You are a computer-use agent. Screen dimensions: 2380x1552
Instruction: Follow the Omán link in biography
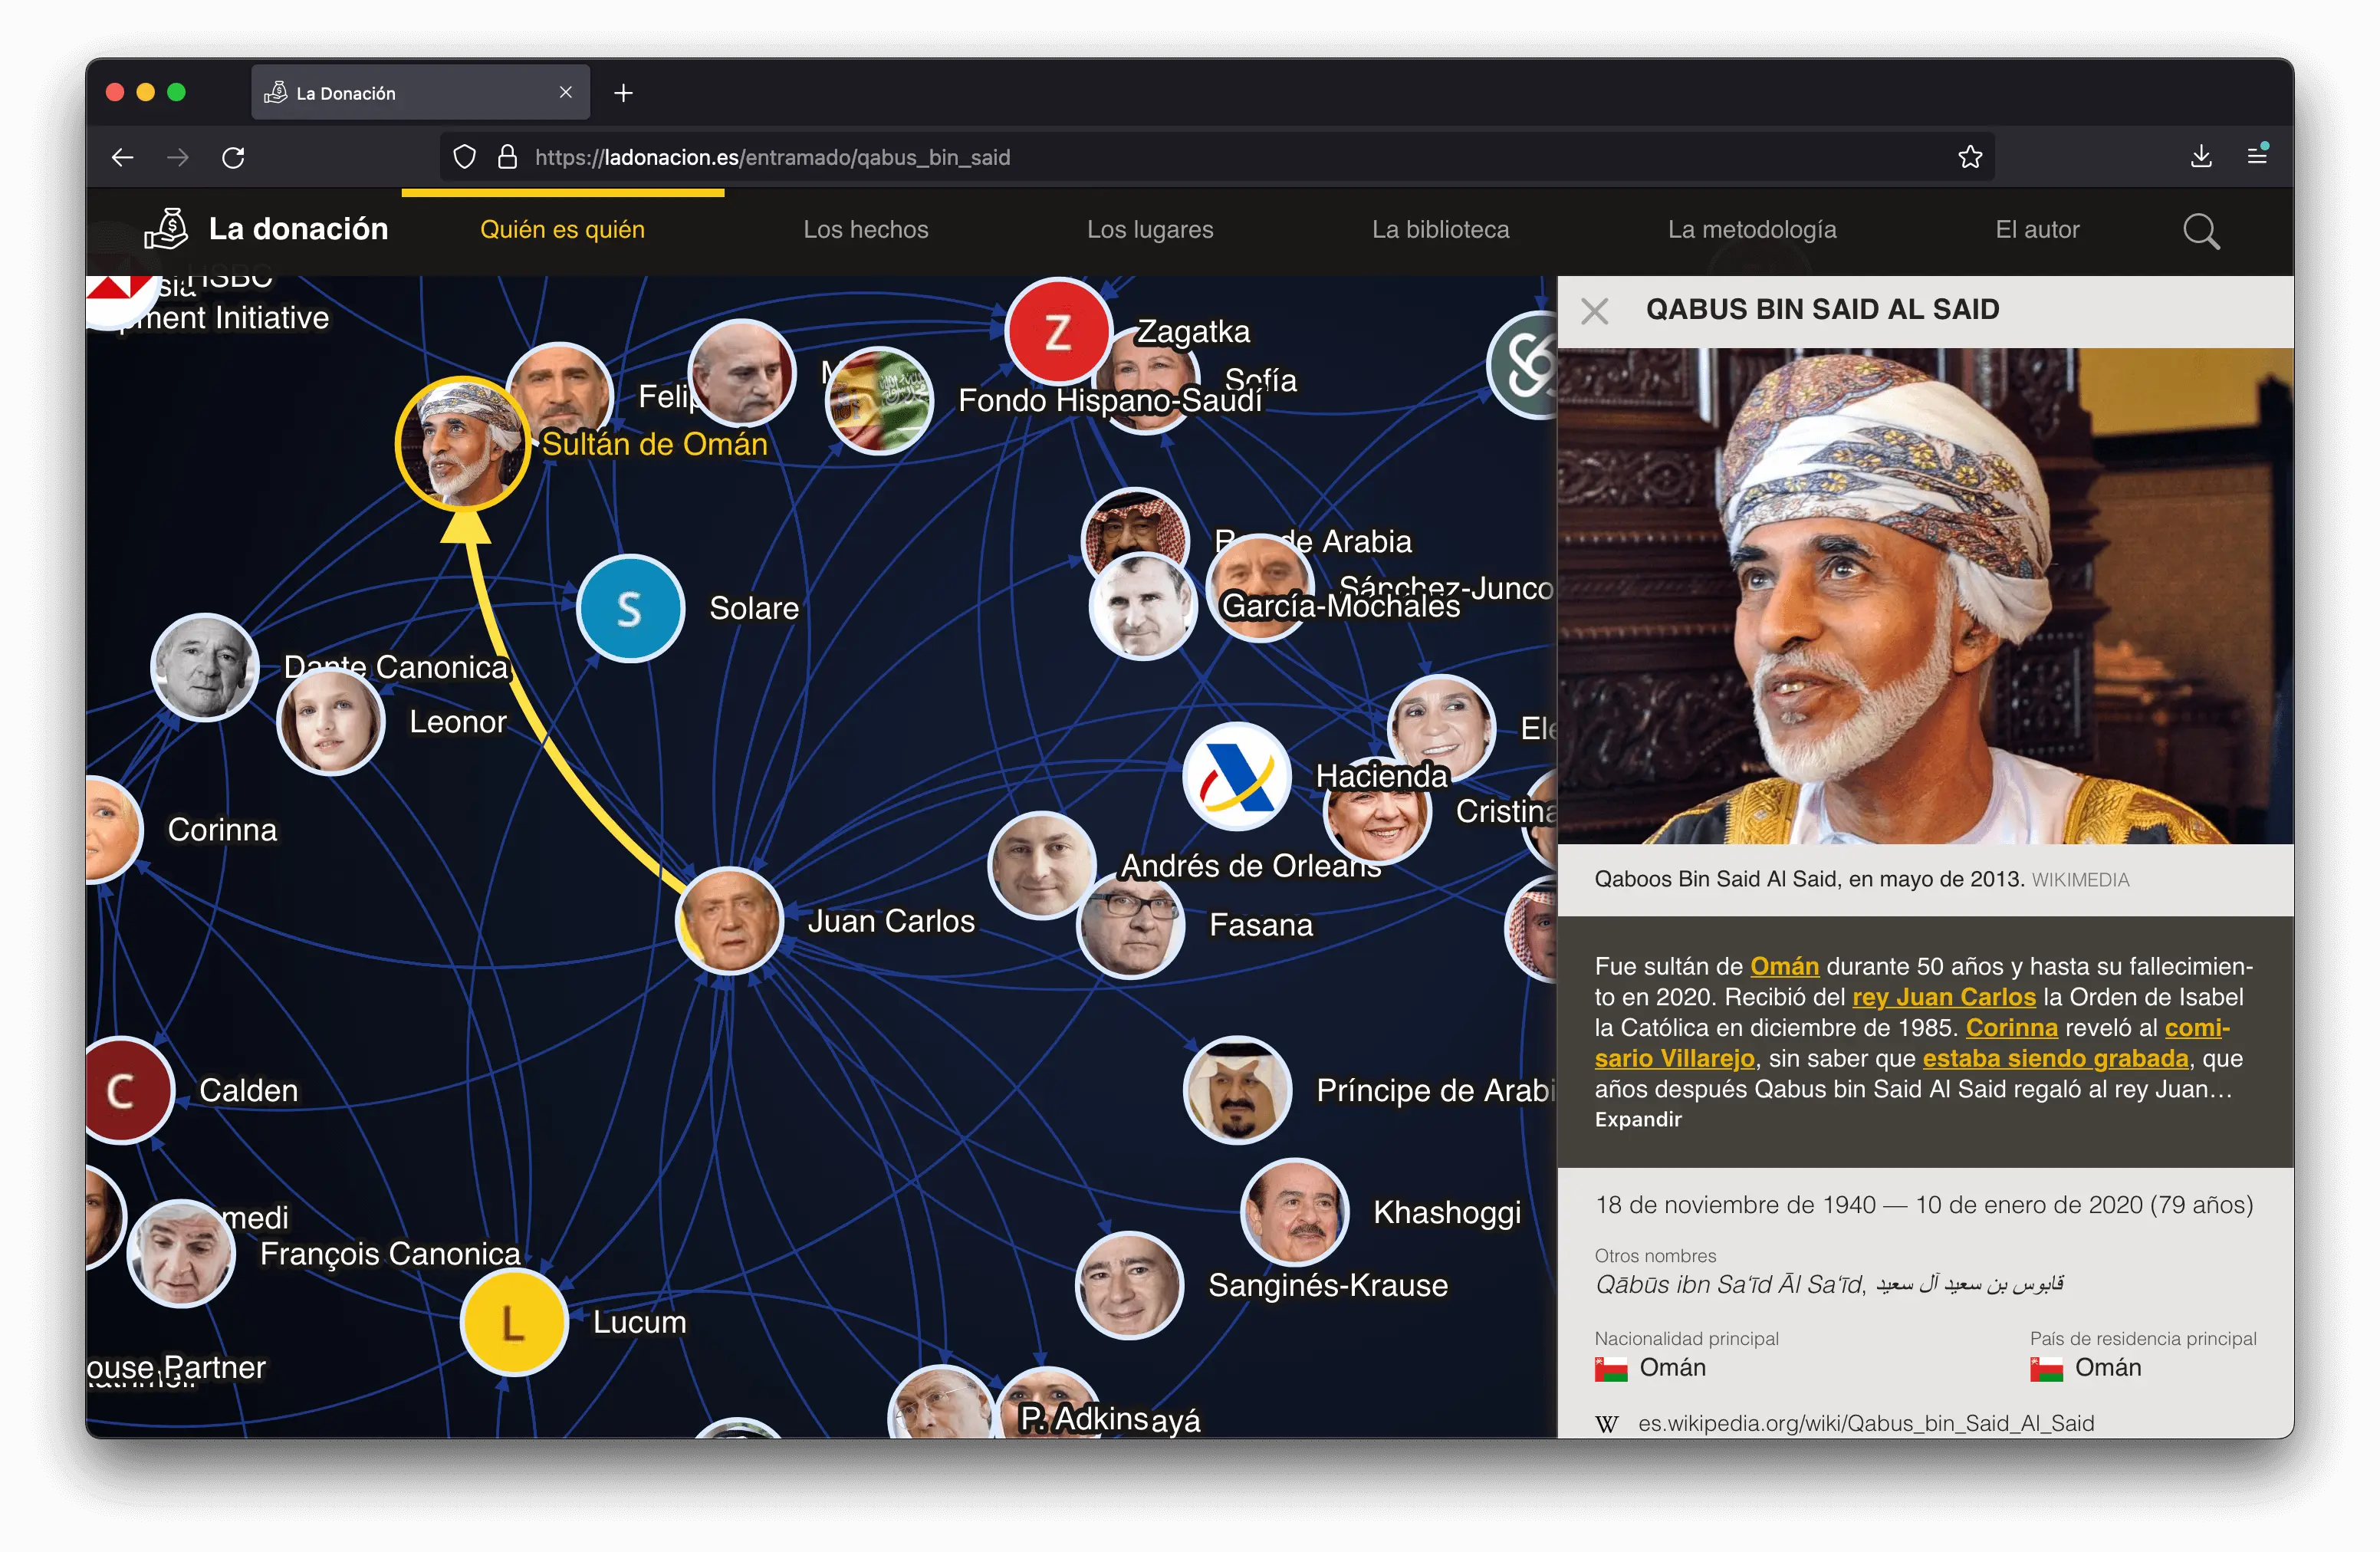1784,966
